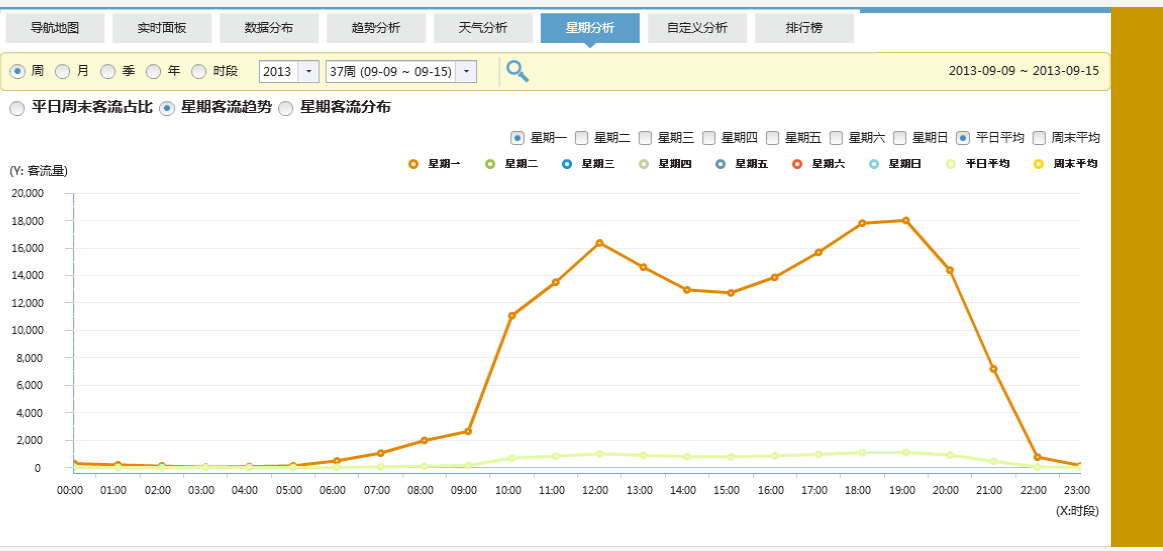Check the 周末平均 checkbox
Screen dimensions: 1163x551
[x=1039, y=138]
